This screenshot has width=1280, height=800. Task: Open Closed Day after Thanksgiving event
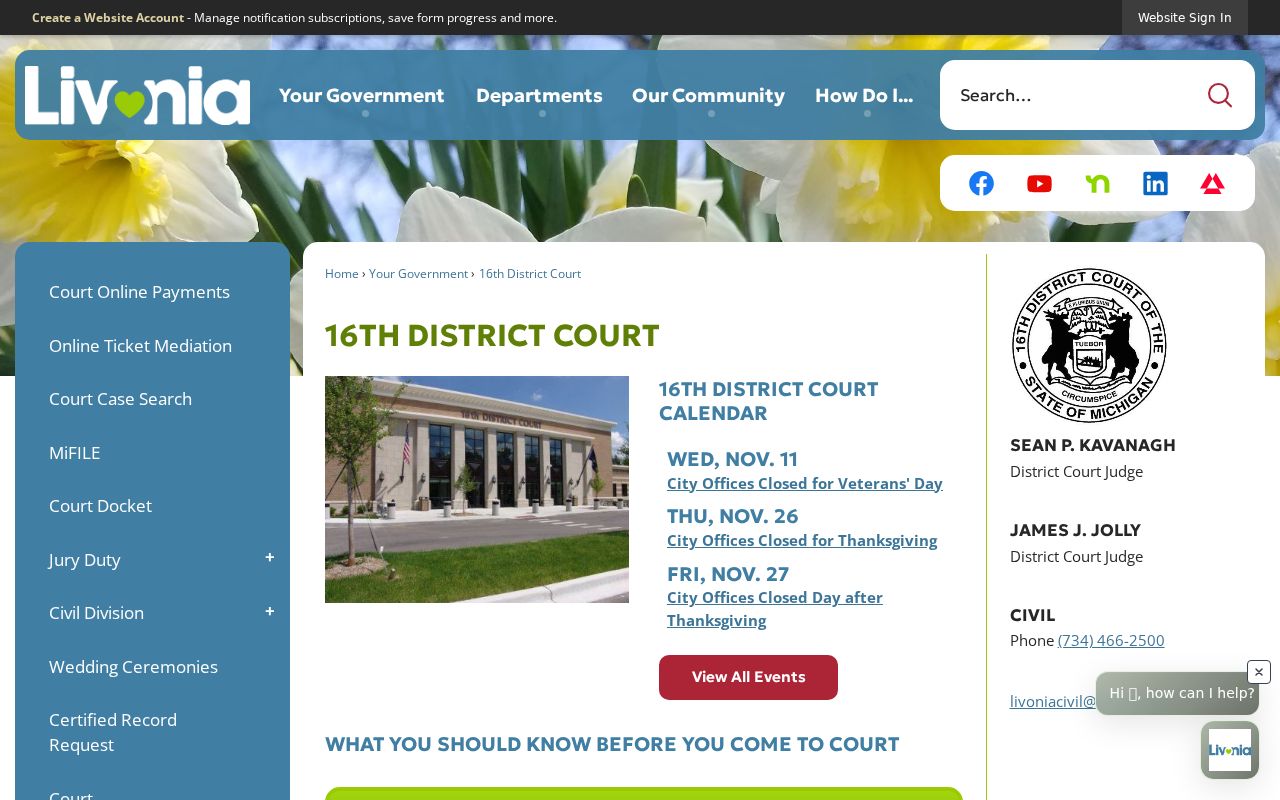pyautogui.click(x=775, y=609)
